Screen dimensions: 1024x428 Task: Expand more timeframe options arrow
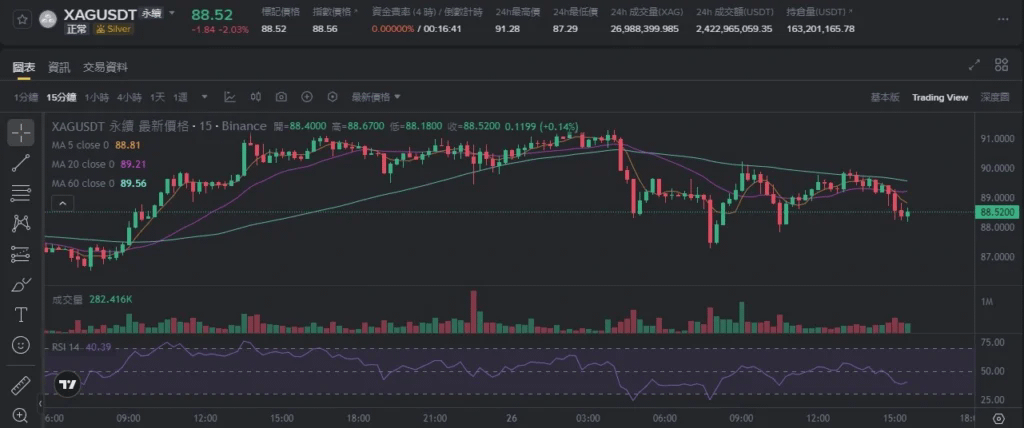coord(204,97)
